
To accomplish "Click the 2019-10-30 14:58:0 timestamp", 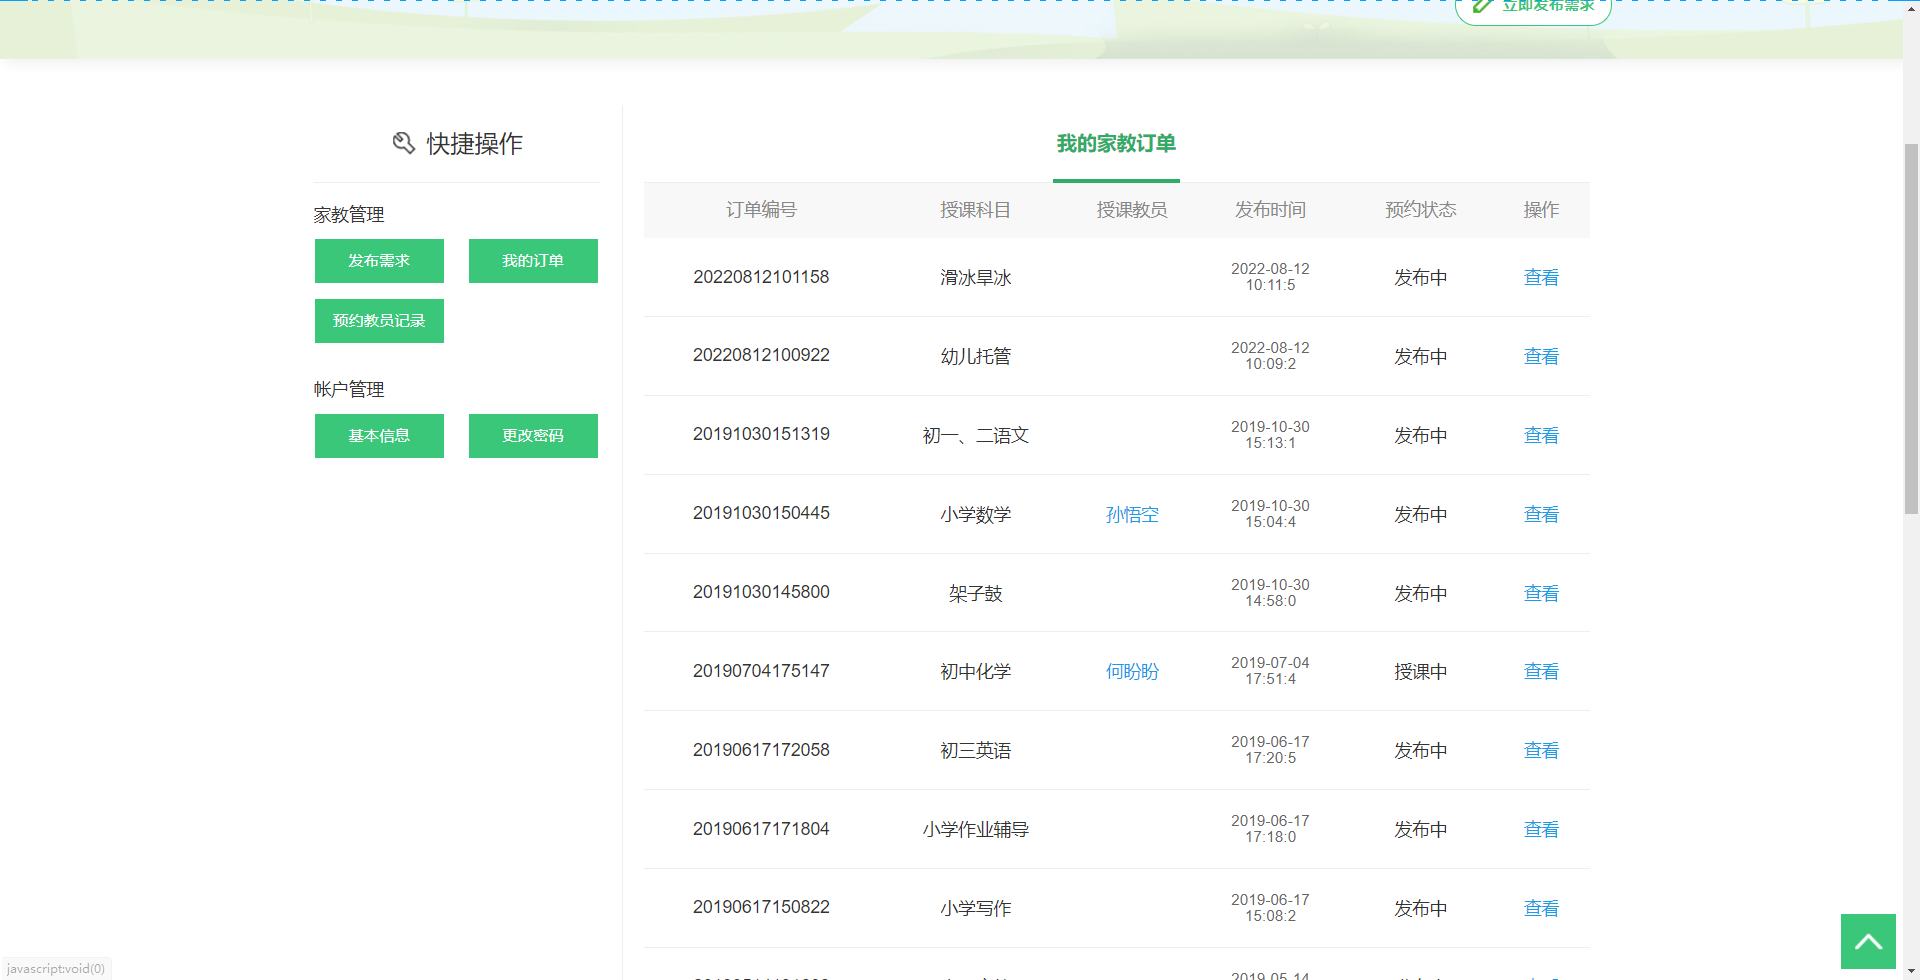I will [1270, 593].
